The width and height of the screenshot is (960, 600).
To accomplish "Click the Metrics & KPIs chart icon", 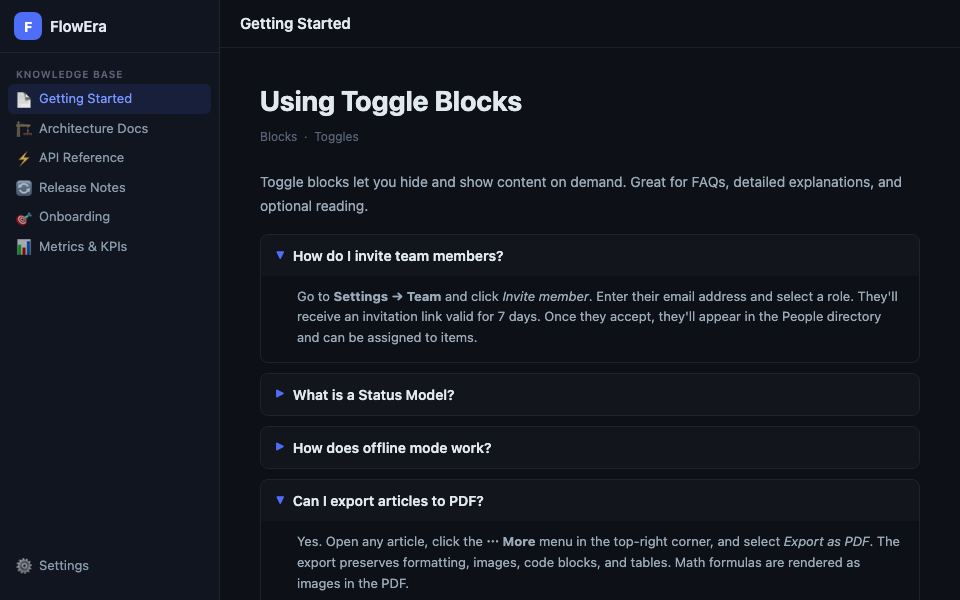I will coord(24,247).
